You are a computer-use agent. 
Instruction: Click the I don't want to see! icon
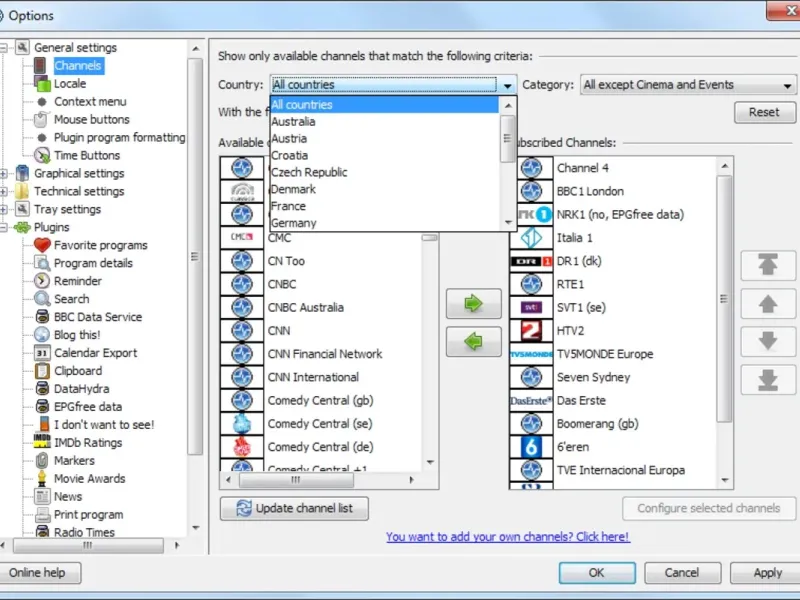pyautogui.click(x=44, y=424)
